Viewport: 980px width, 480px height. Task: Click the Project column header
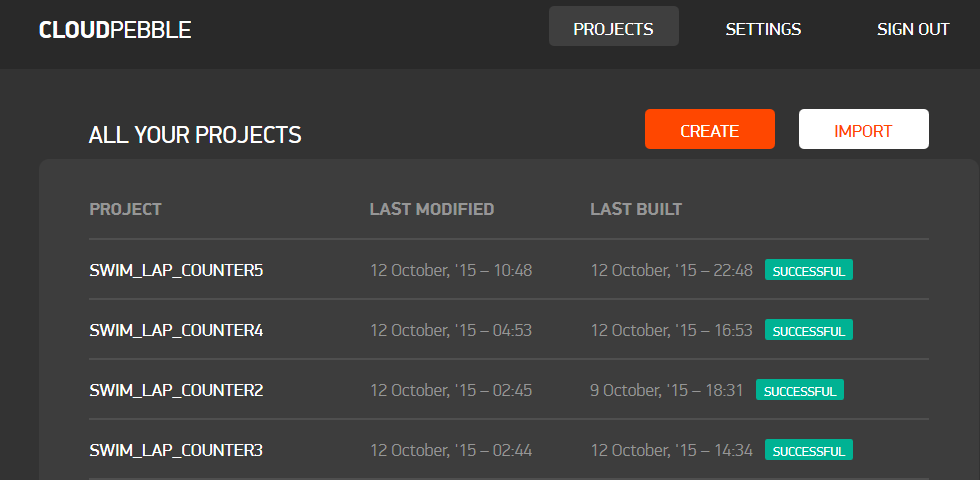pyautogui.click(x=126, y=209)
